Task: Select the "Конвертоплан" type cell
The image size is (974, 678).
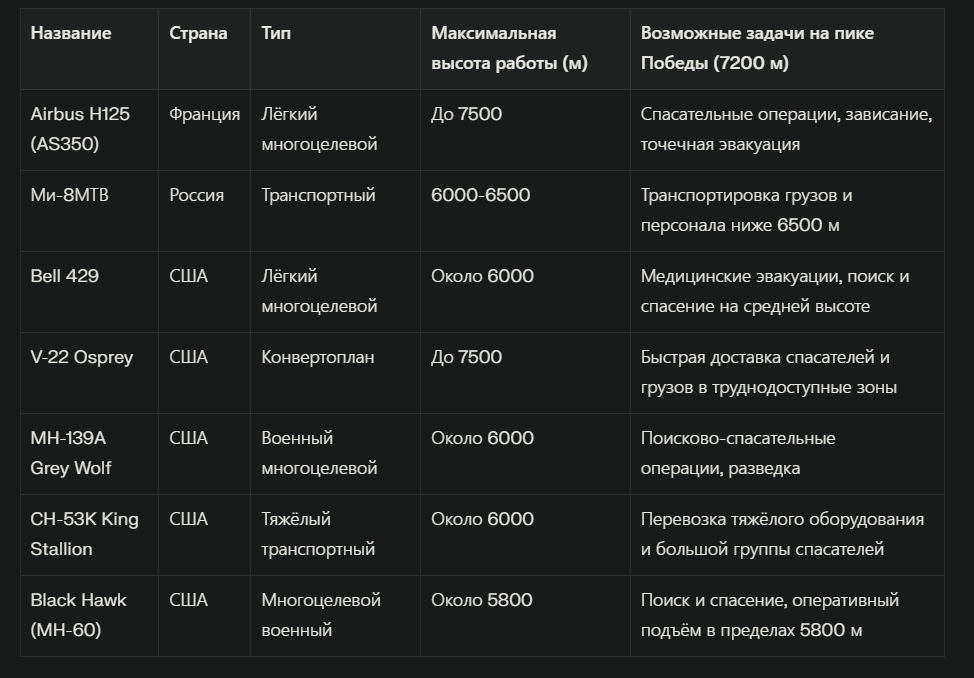Action: [318, 357]
